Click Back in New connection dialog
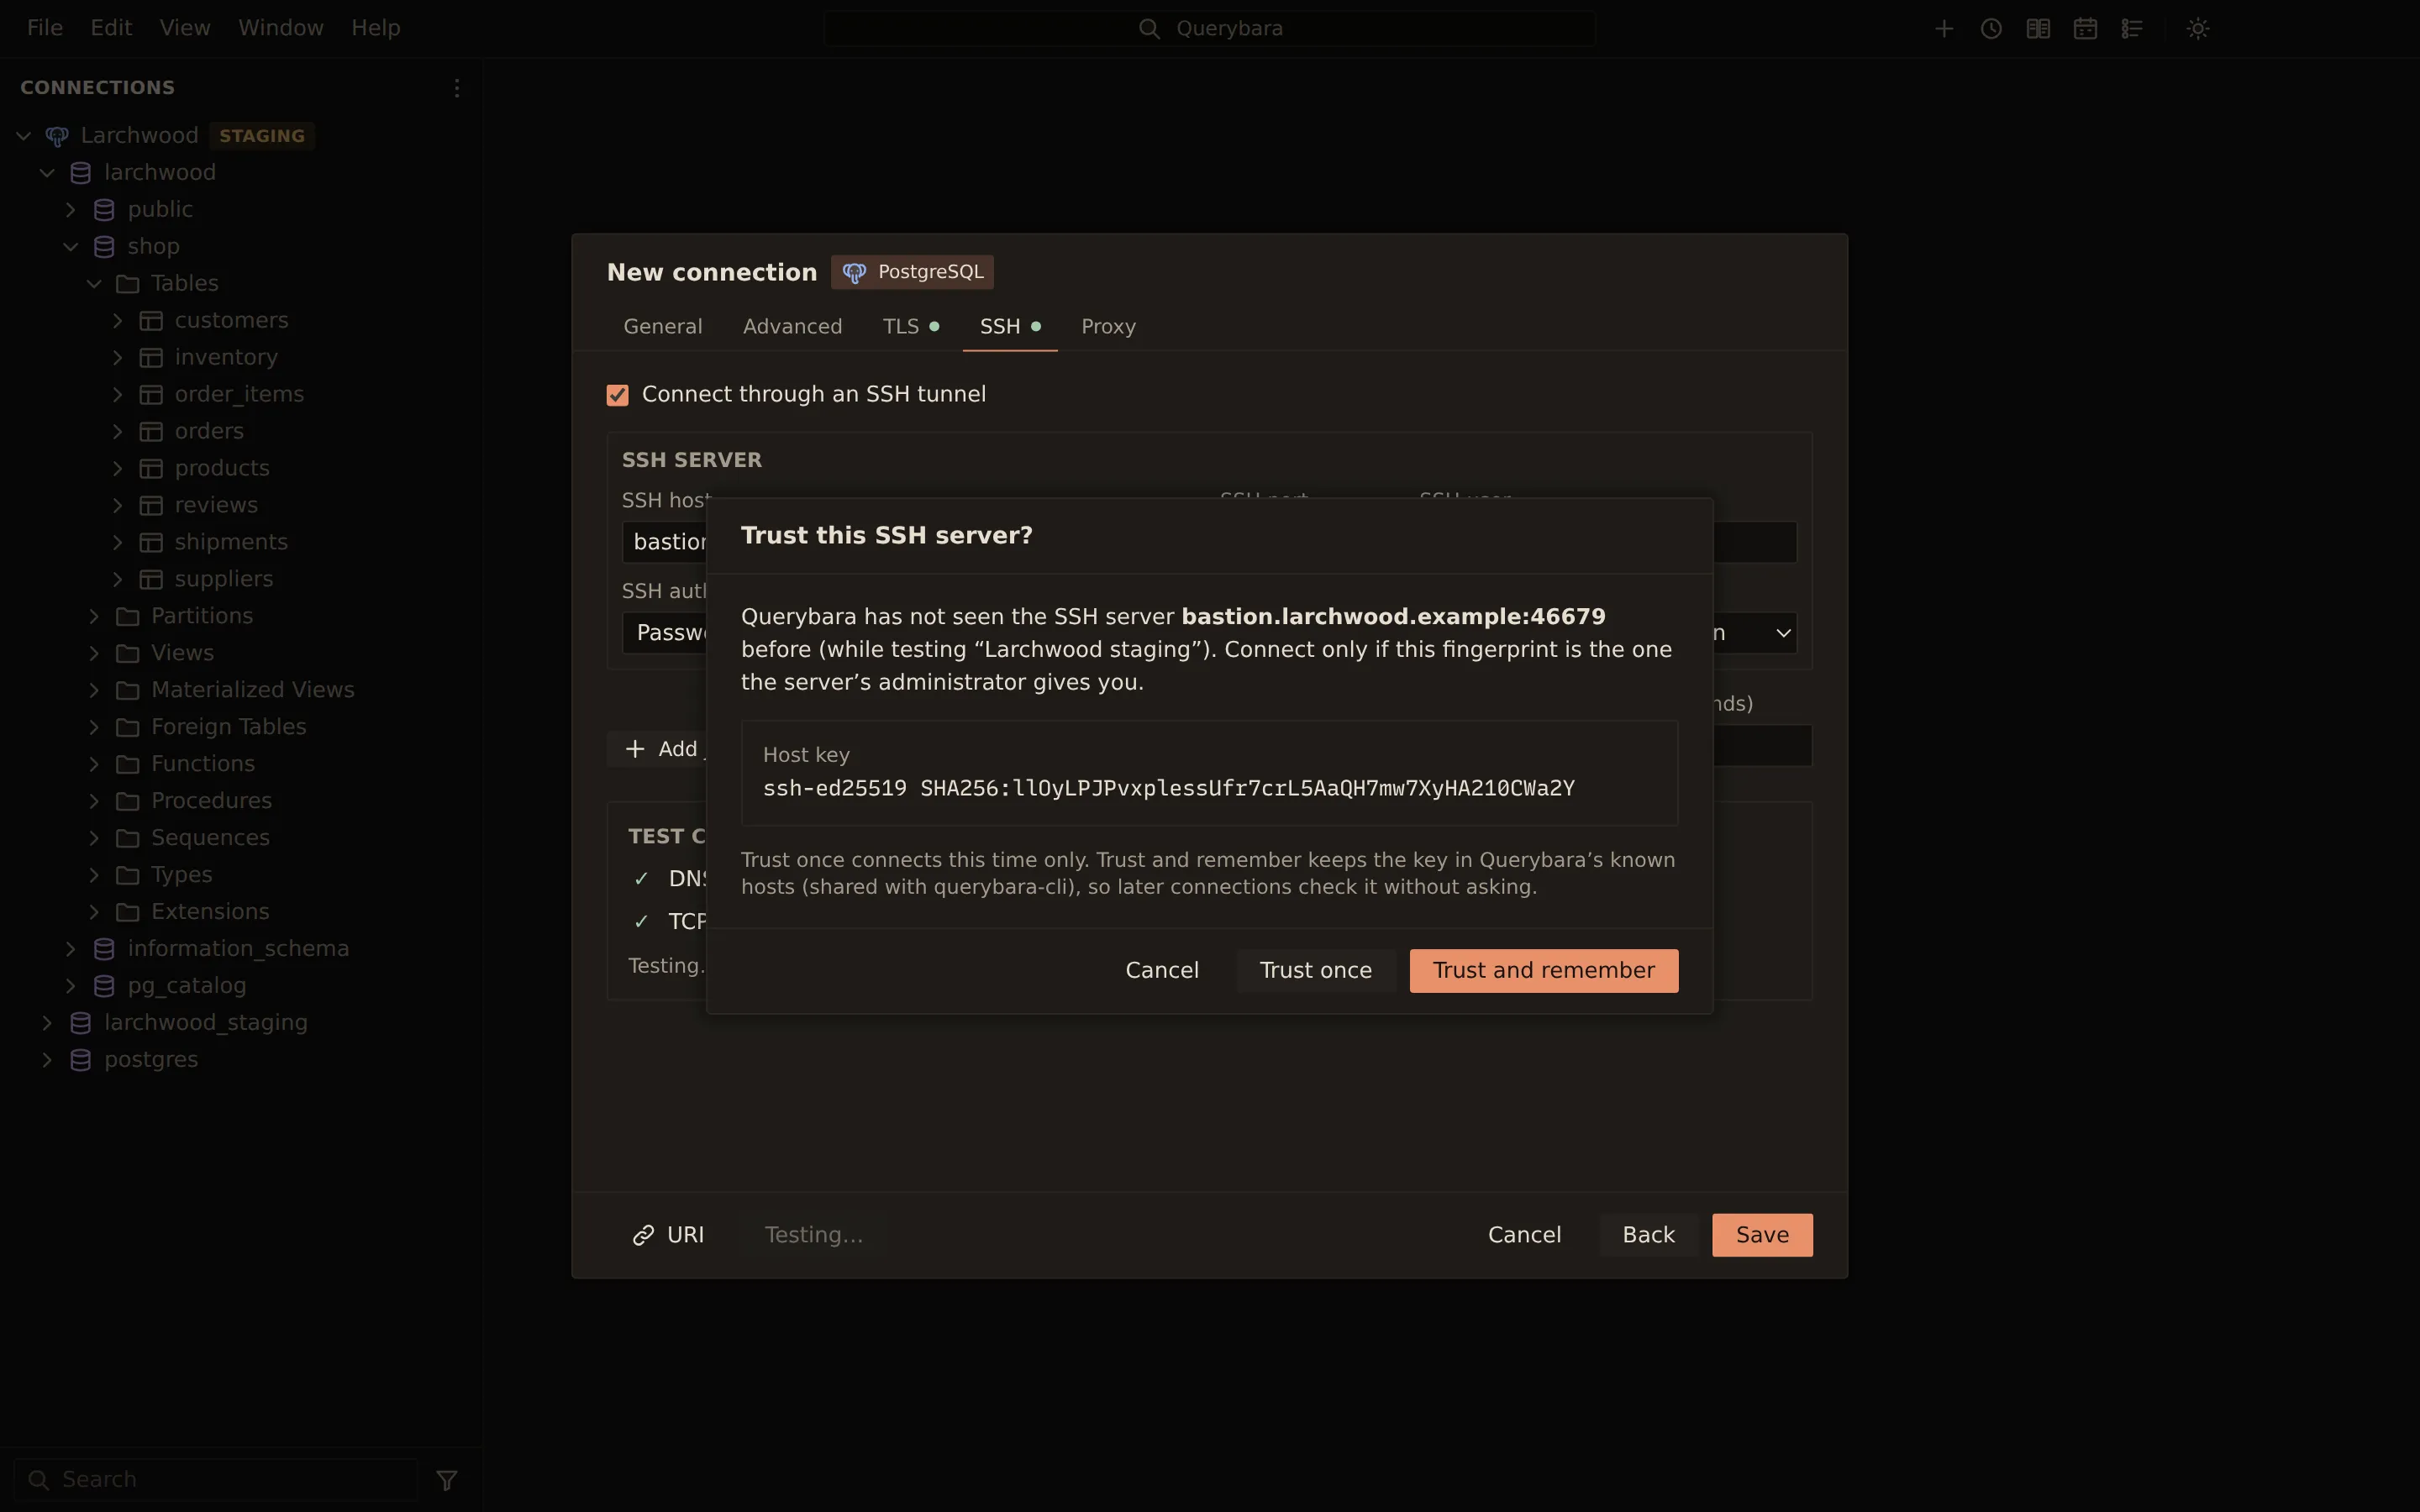 click(1648, 1236)
